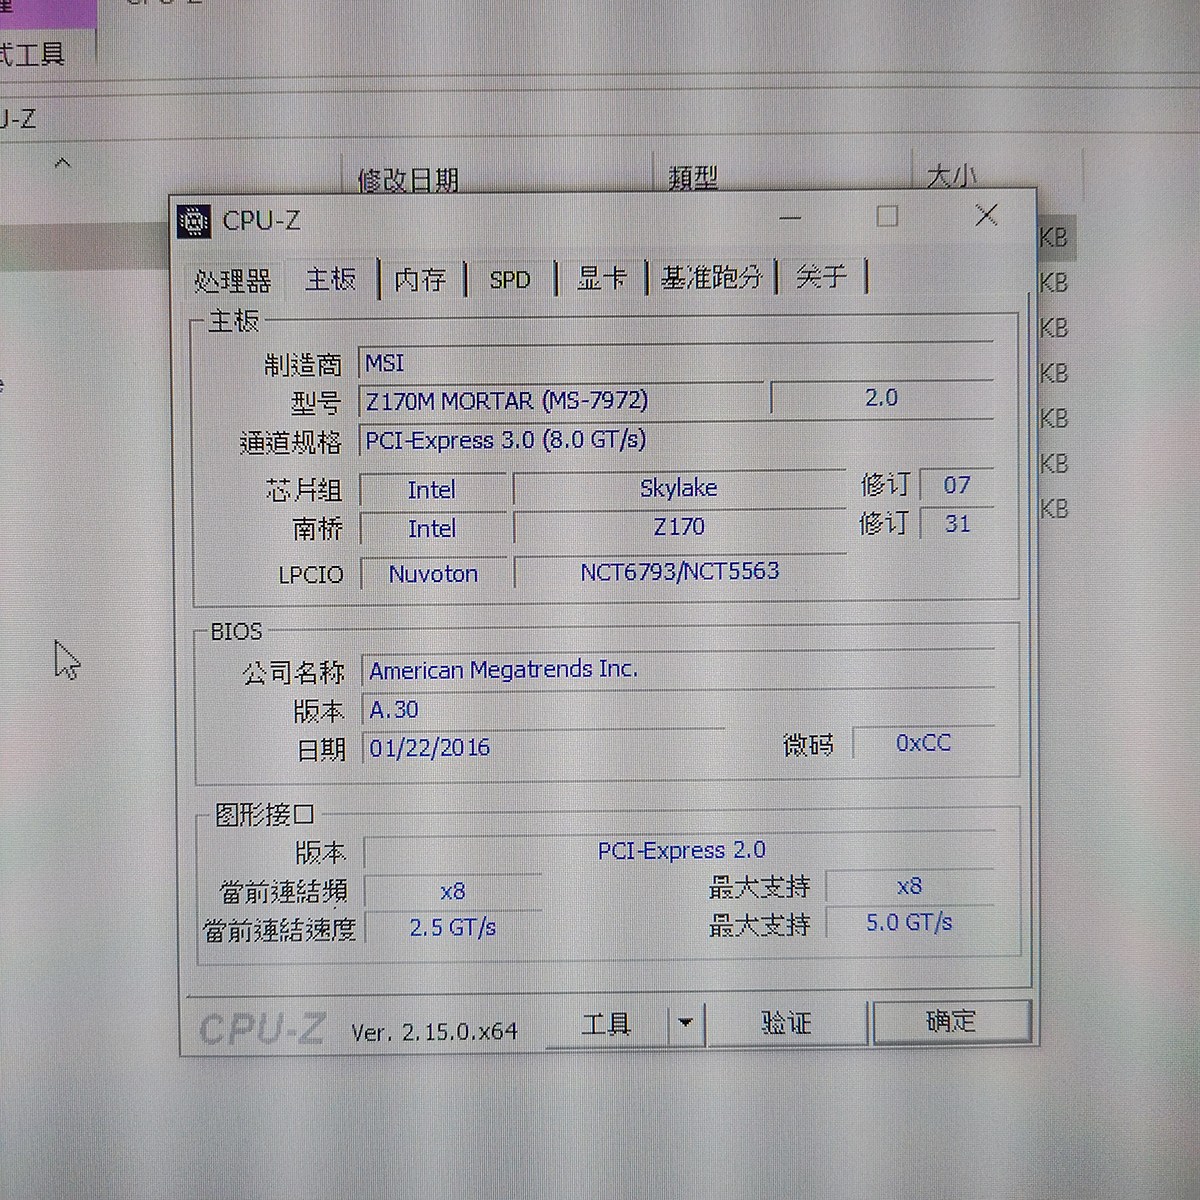The width and height of the screenshot is (1200, 1200).
Task: Click the Z170M MORTAR model field
Action: 560,401
